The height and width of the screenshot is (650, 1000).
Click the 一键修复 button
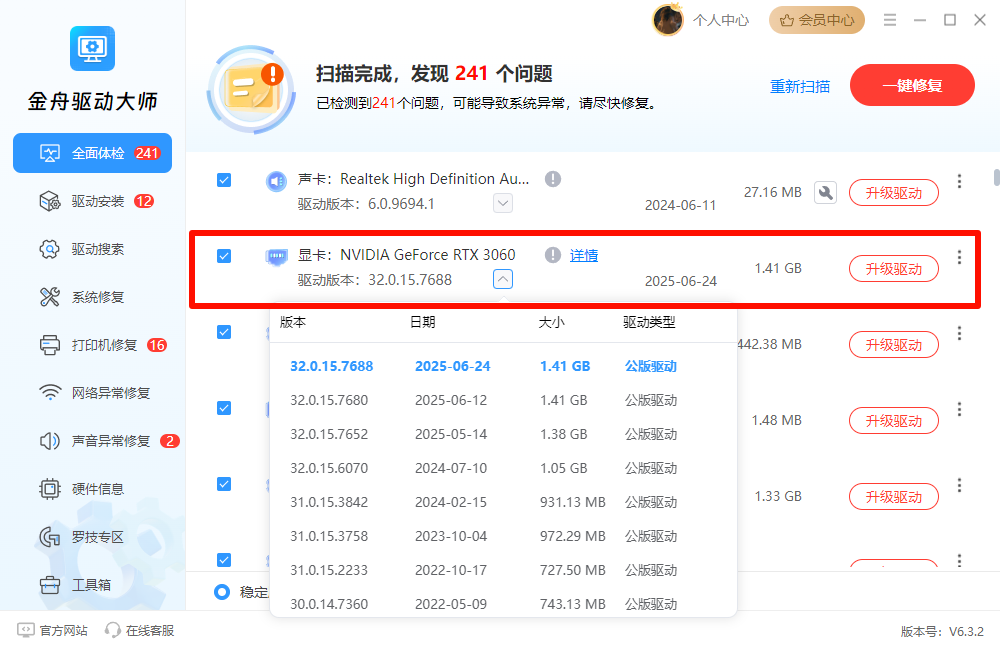pos(912,85)
